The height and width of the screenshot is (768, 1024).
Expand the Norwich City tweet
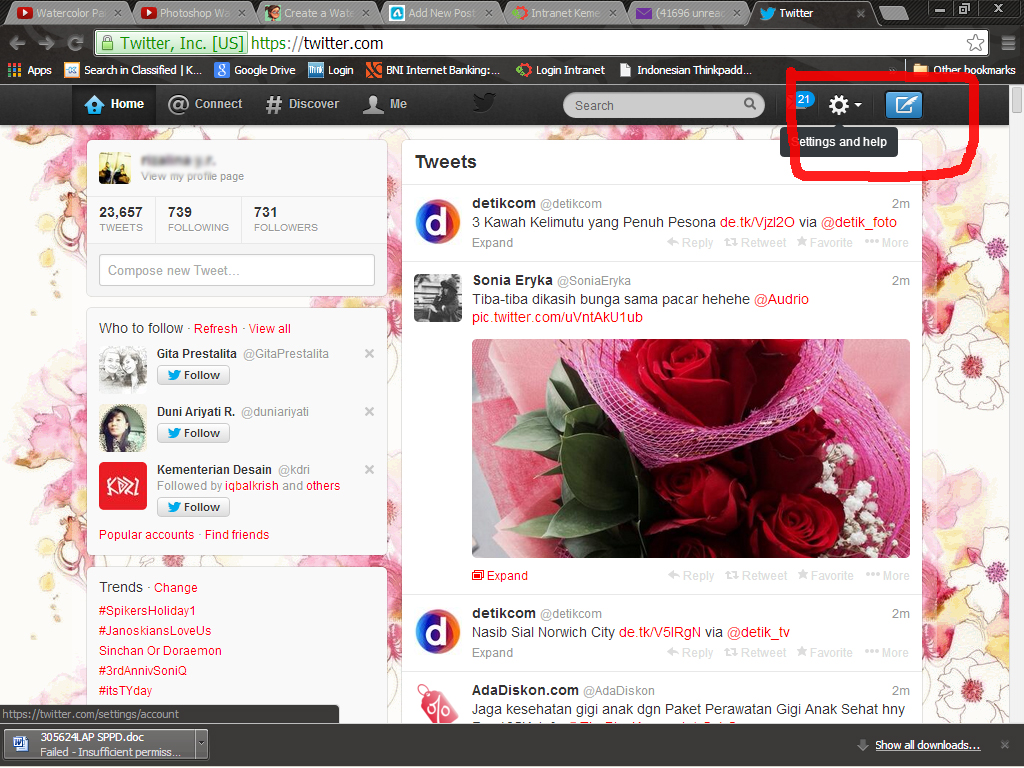pos(492,653)
